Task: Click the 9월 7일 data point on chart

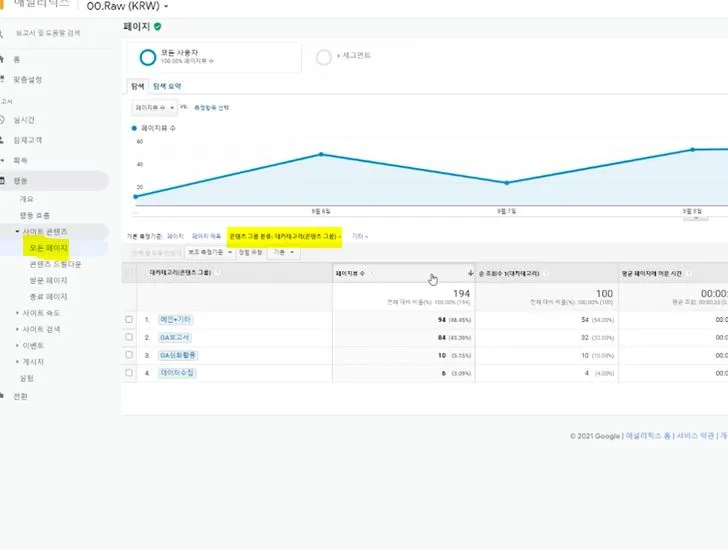Action: pos(507,183)
